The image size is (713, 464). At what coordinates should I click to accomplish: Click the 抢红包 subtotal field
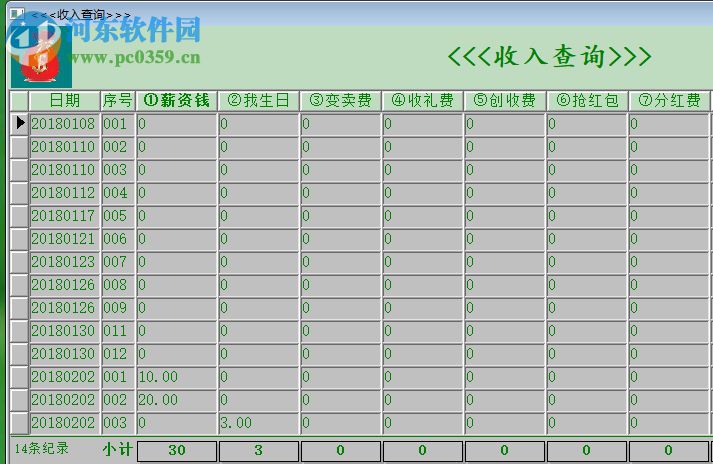pos(587,450)
